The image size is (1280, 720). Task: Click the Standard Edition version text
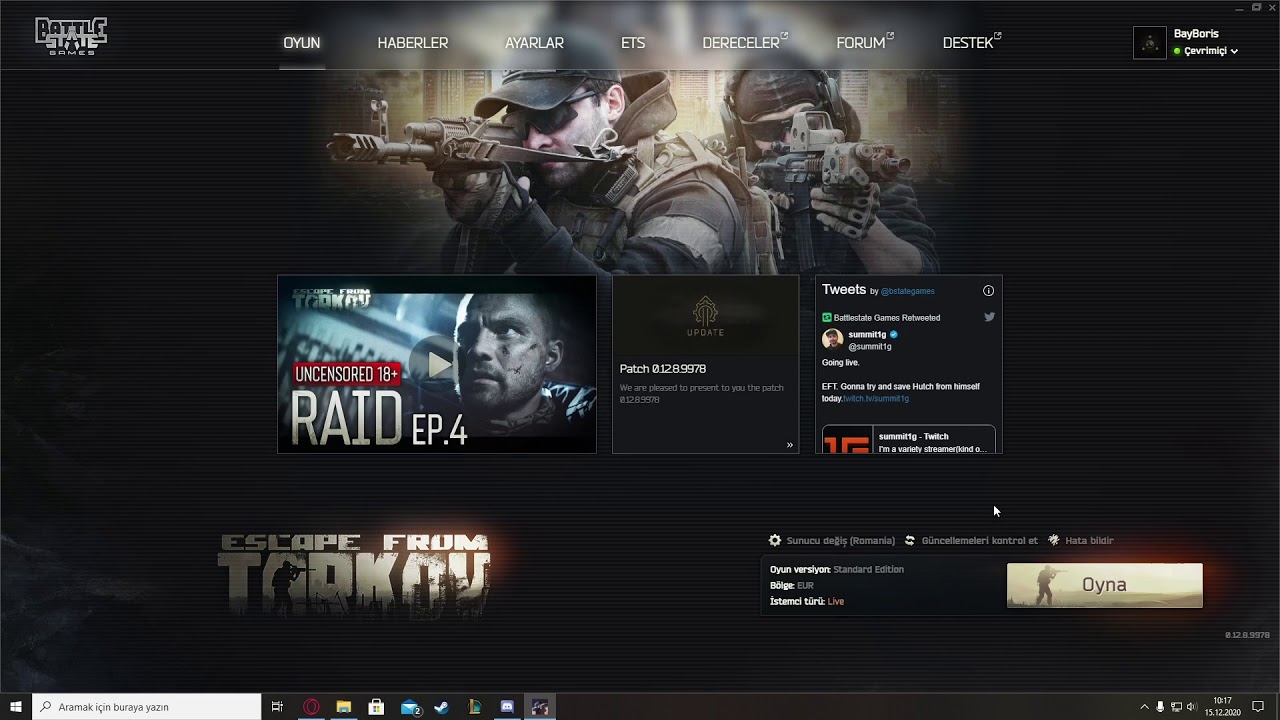868,570
